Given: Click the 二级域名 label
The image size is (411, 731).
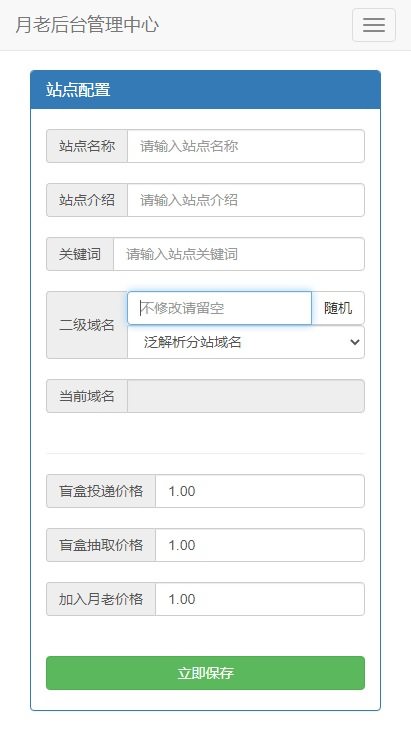Looking at the screenshot, I should click(x=87, y=325).
